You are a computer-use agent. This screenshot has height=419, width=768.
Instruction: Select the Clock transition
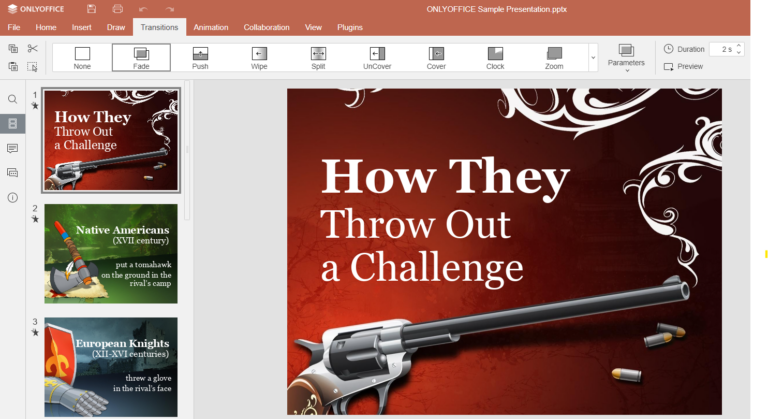pos(495,58)
